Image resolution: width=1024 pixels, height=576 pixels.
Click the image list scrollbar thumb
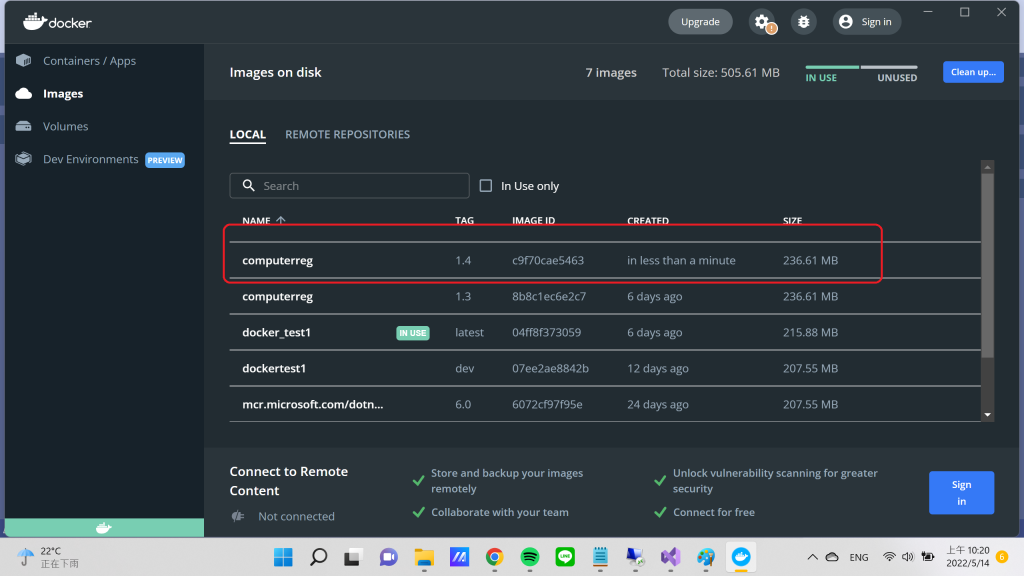tap(987, 265)
